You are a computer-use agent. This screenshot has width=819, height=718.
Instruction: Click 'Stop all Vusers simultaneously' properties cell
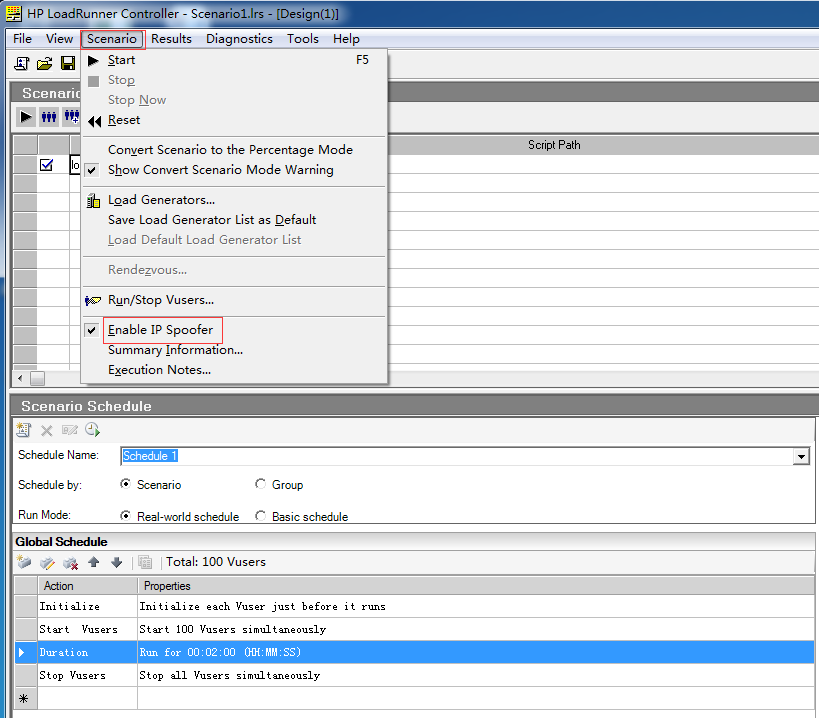pyautogui.click(x=476, y=675)
